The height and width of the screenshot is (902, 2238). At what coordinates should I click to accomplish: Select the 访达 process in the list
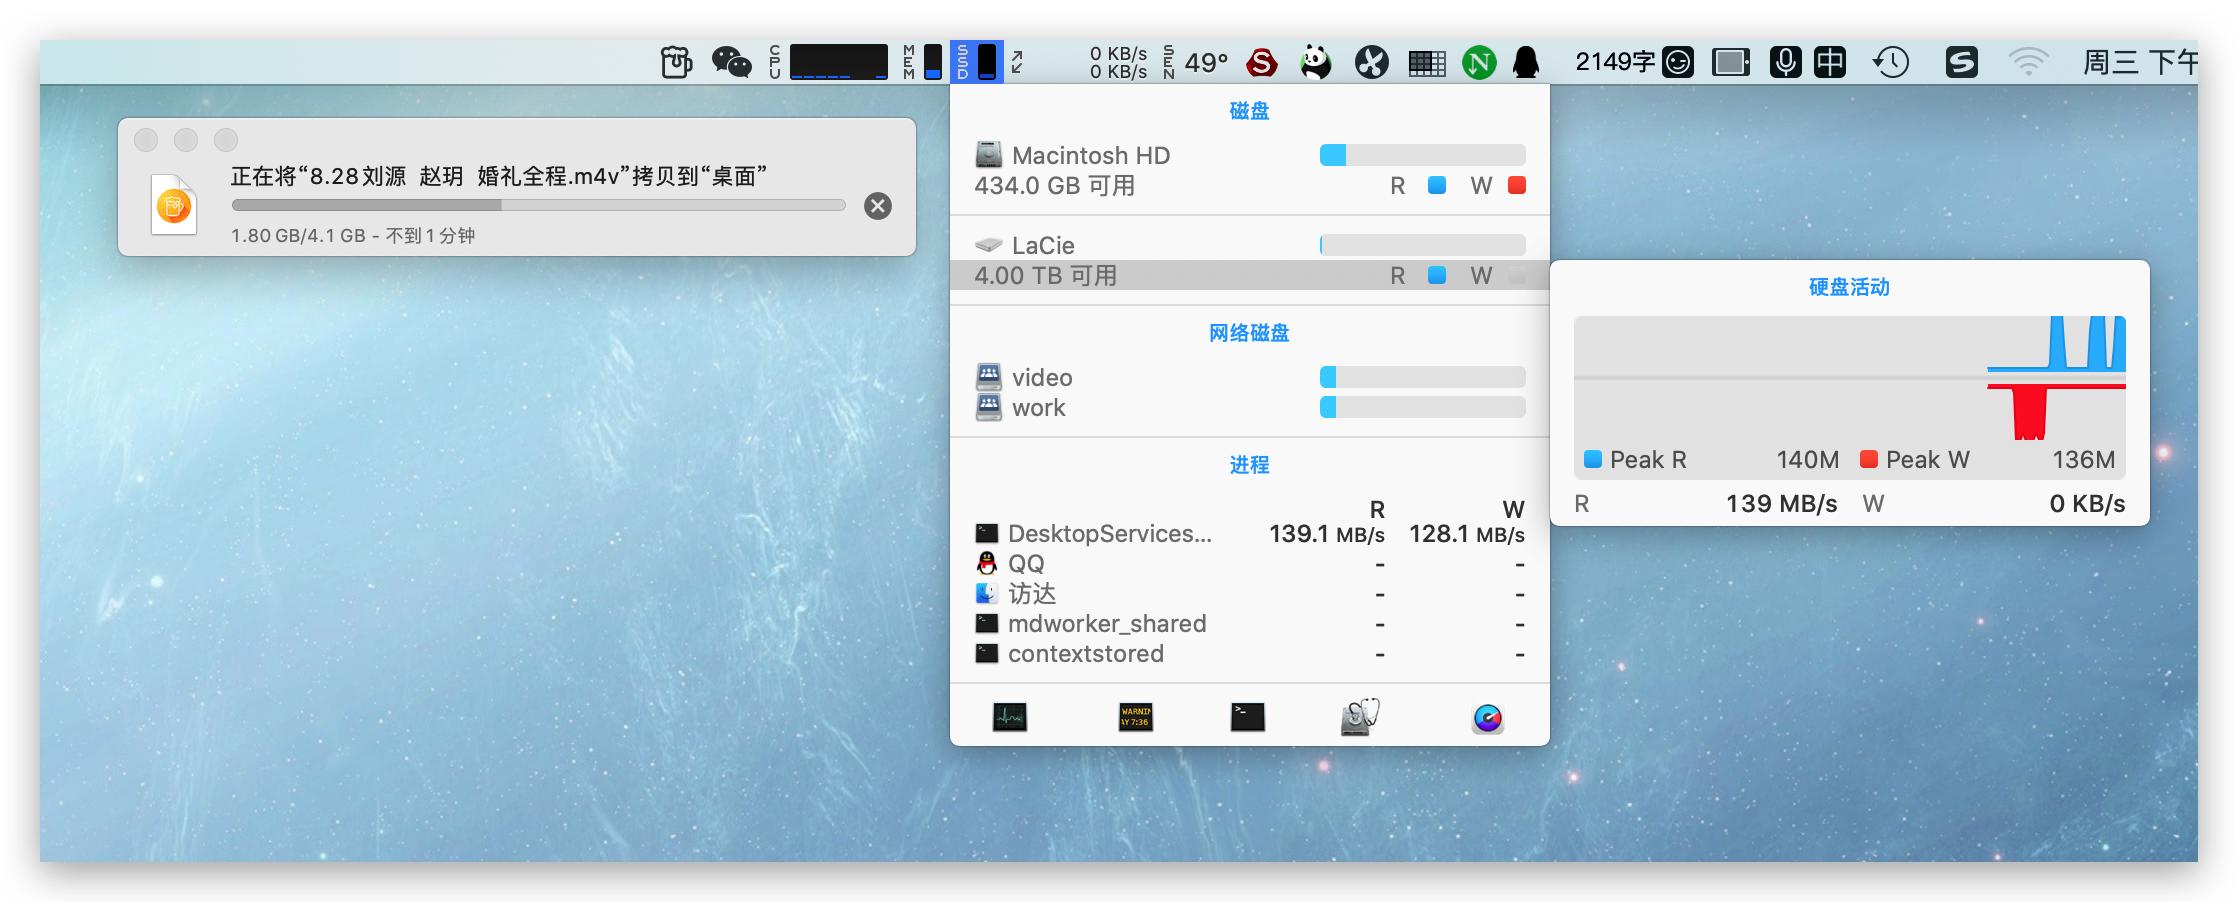click(x=1030, y=593)
